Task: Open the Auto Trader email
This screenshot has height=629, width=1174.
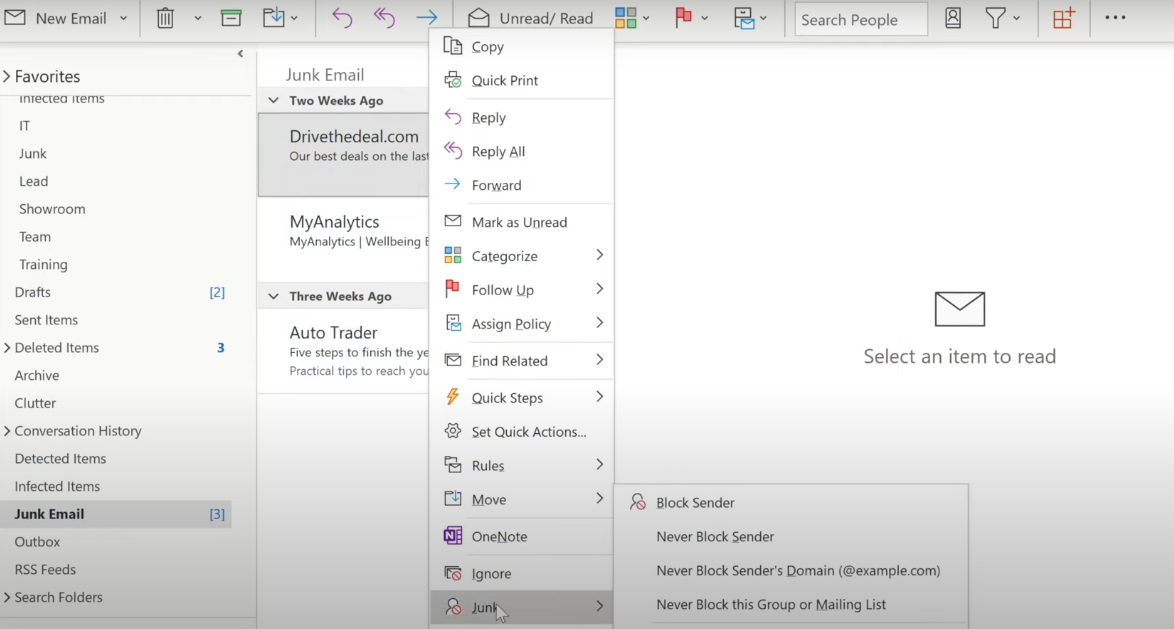Action: pyautogui.click(x=344, y=350)
